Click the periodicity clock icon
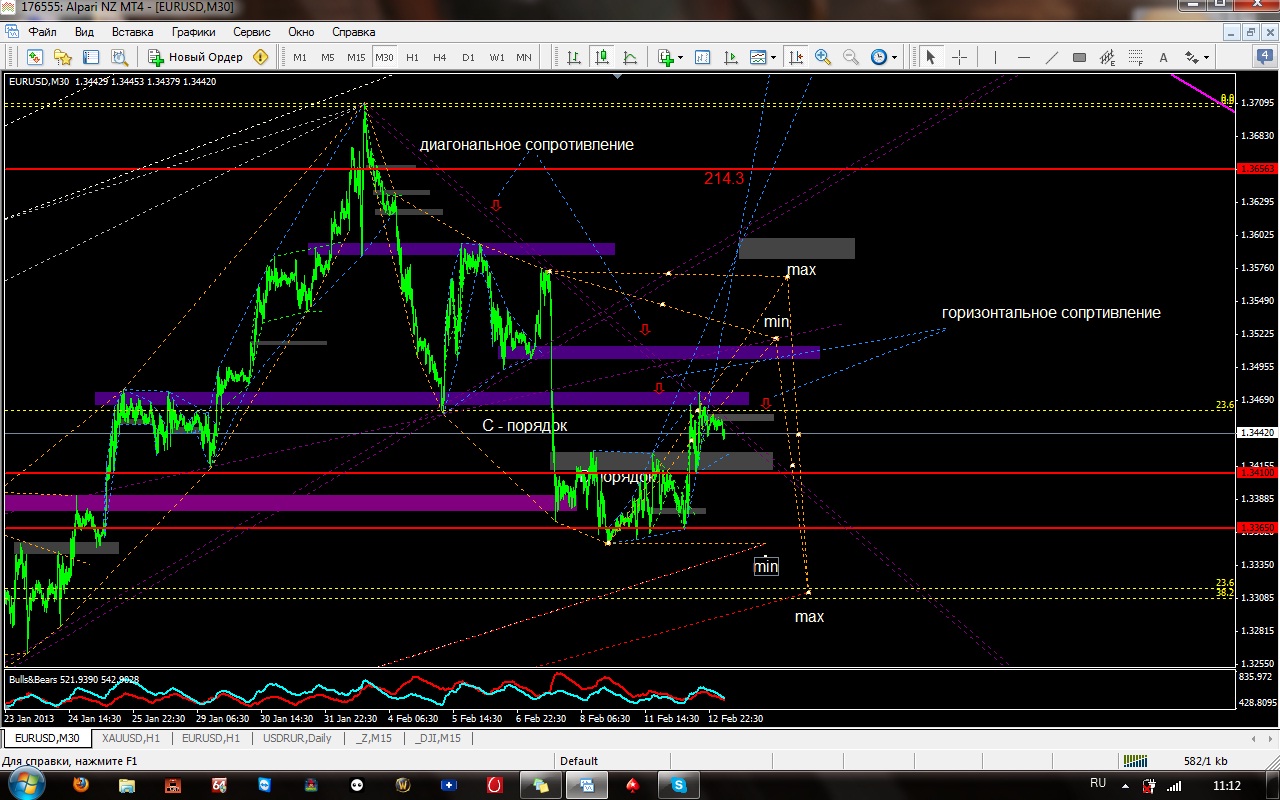The image size is (1280, 800). [x=879, y=57]
